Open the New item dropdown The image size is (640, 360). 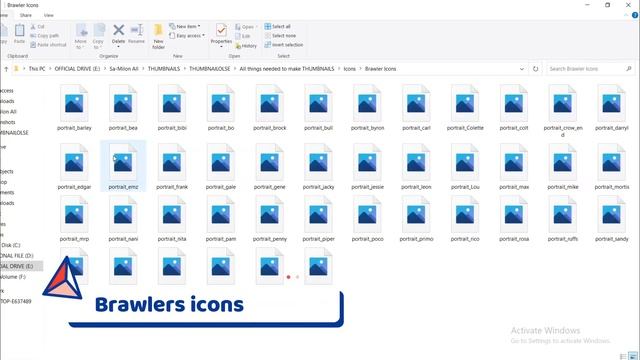coord(184,26)
